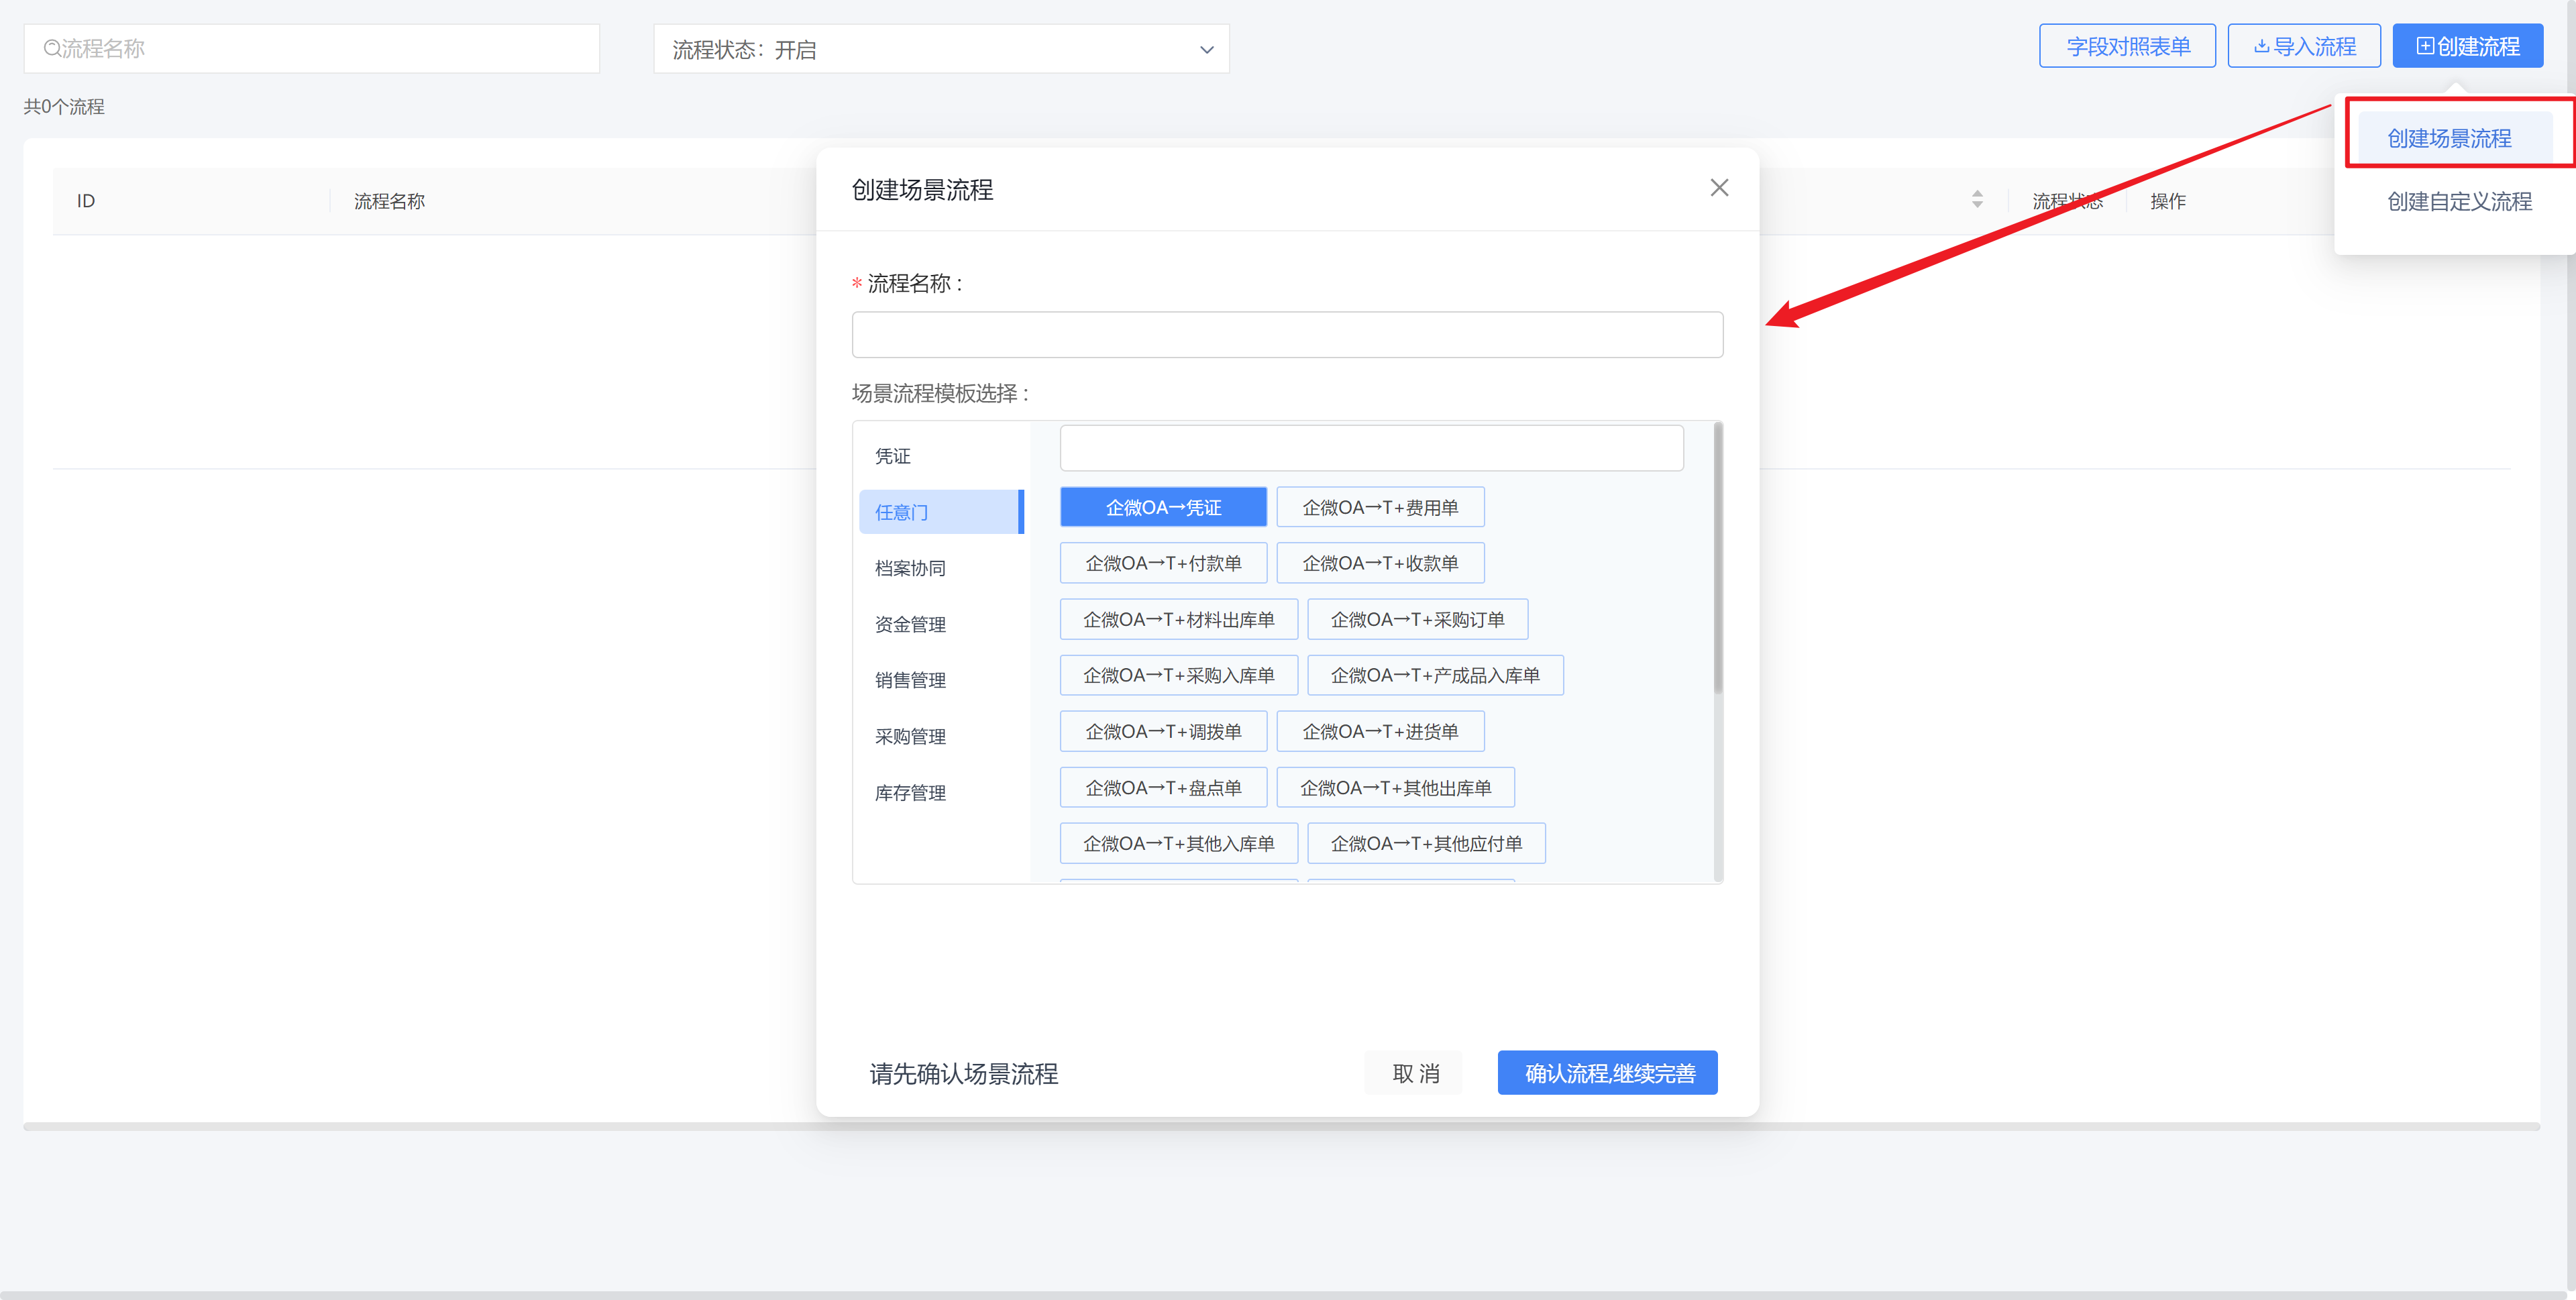This screenshot has width=2576, height=1300.
Task: Select the 库存管理 category
Action: pos(910,793)
